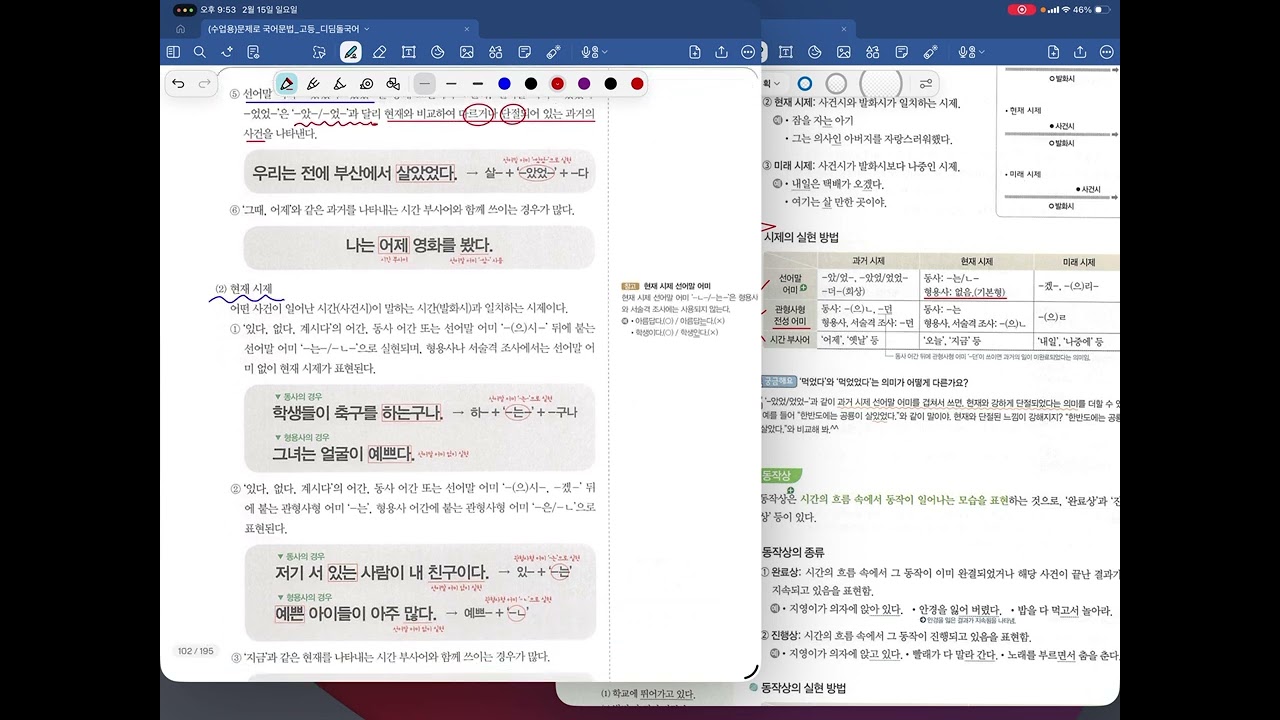
Task: Open Share menu in the right window
Action: pyautogui.click(x=1080, y=52)
